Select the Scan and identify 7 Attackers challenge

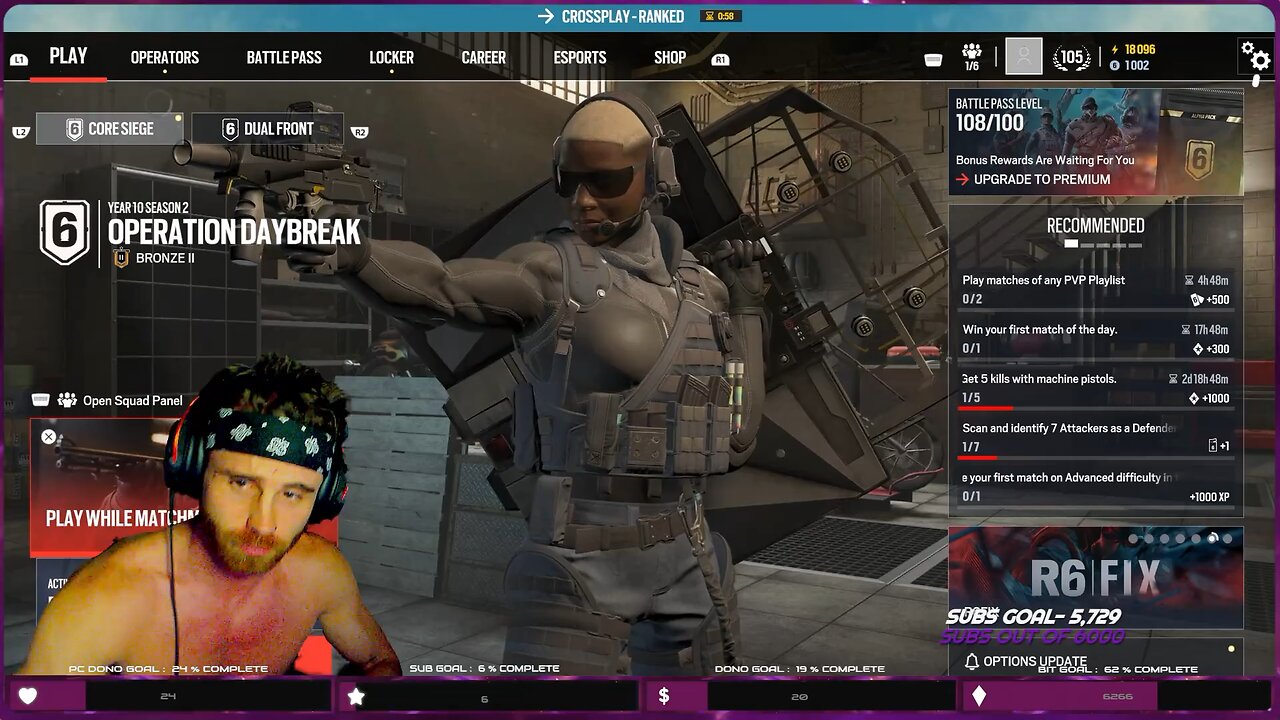pyautogui.click(x=1096, y=437)
